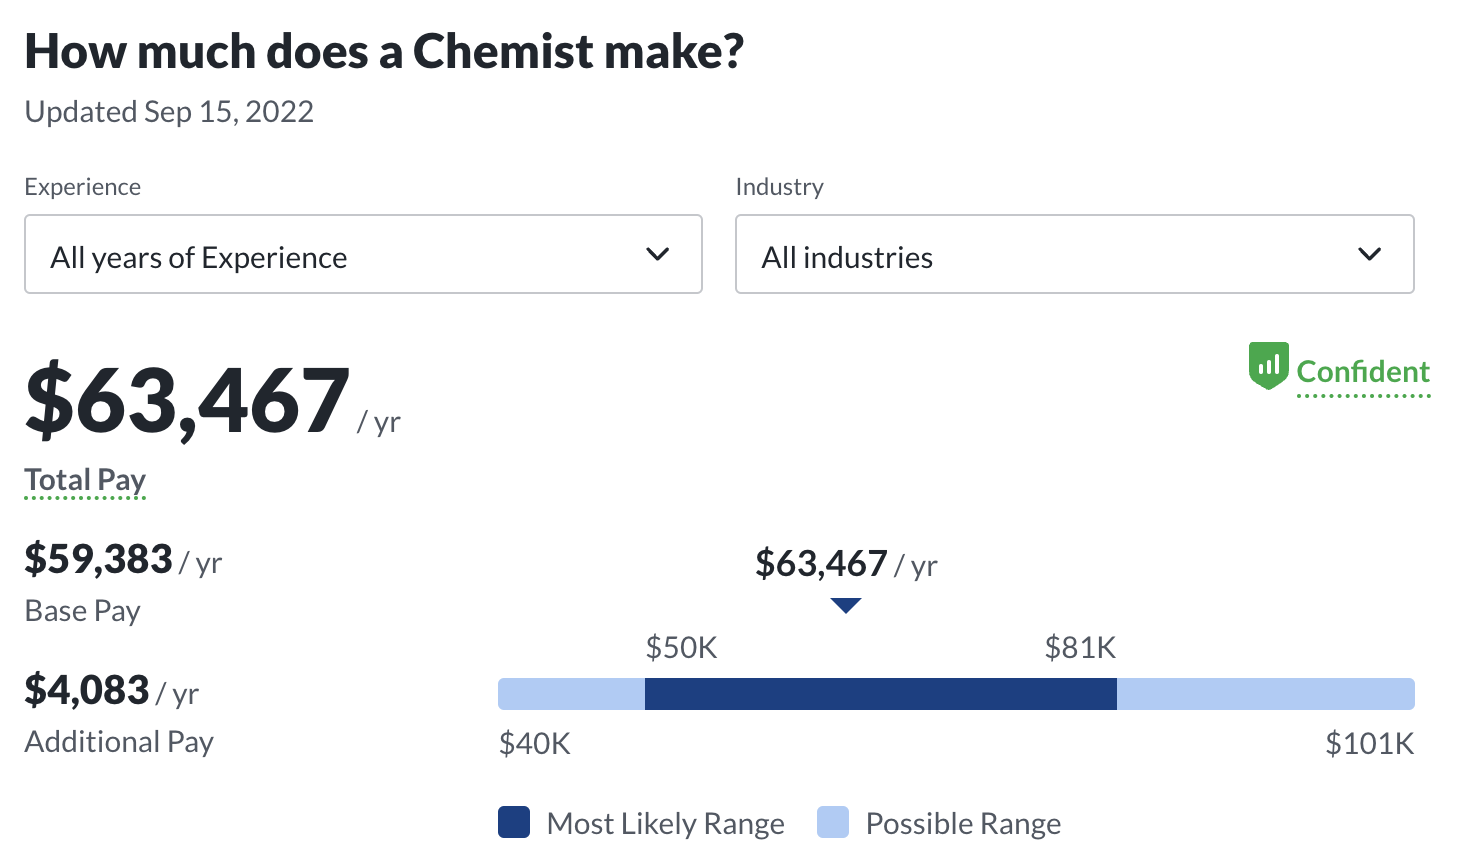The width and height of the screenshot is (1460, 860).
Task: Click the dark blue Most Likely Range swatch
Action: click(514, 822)
